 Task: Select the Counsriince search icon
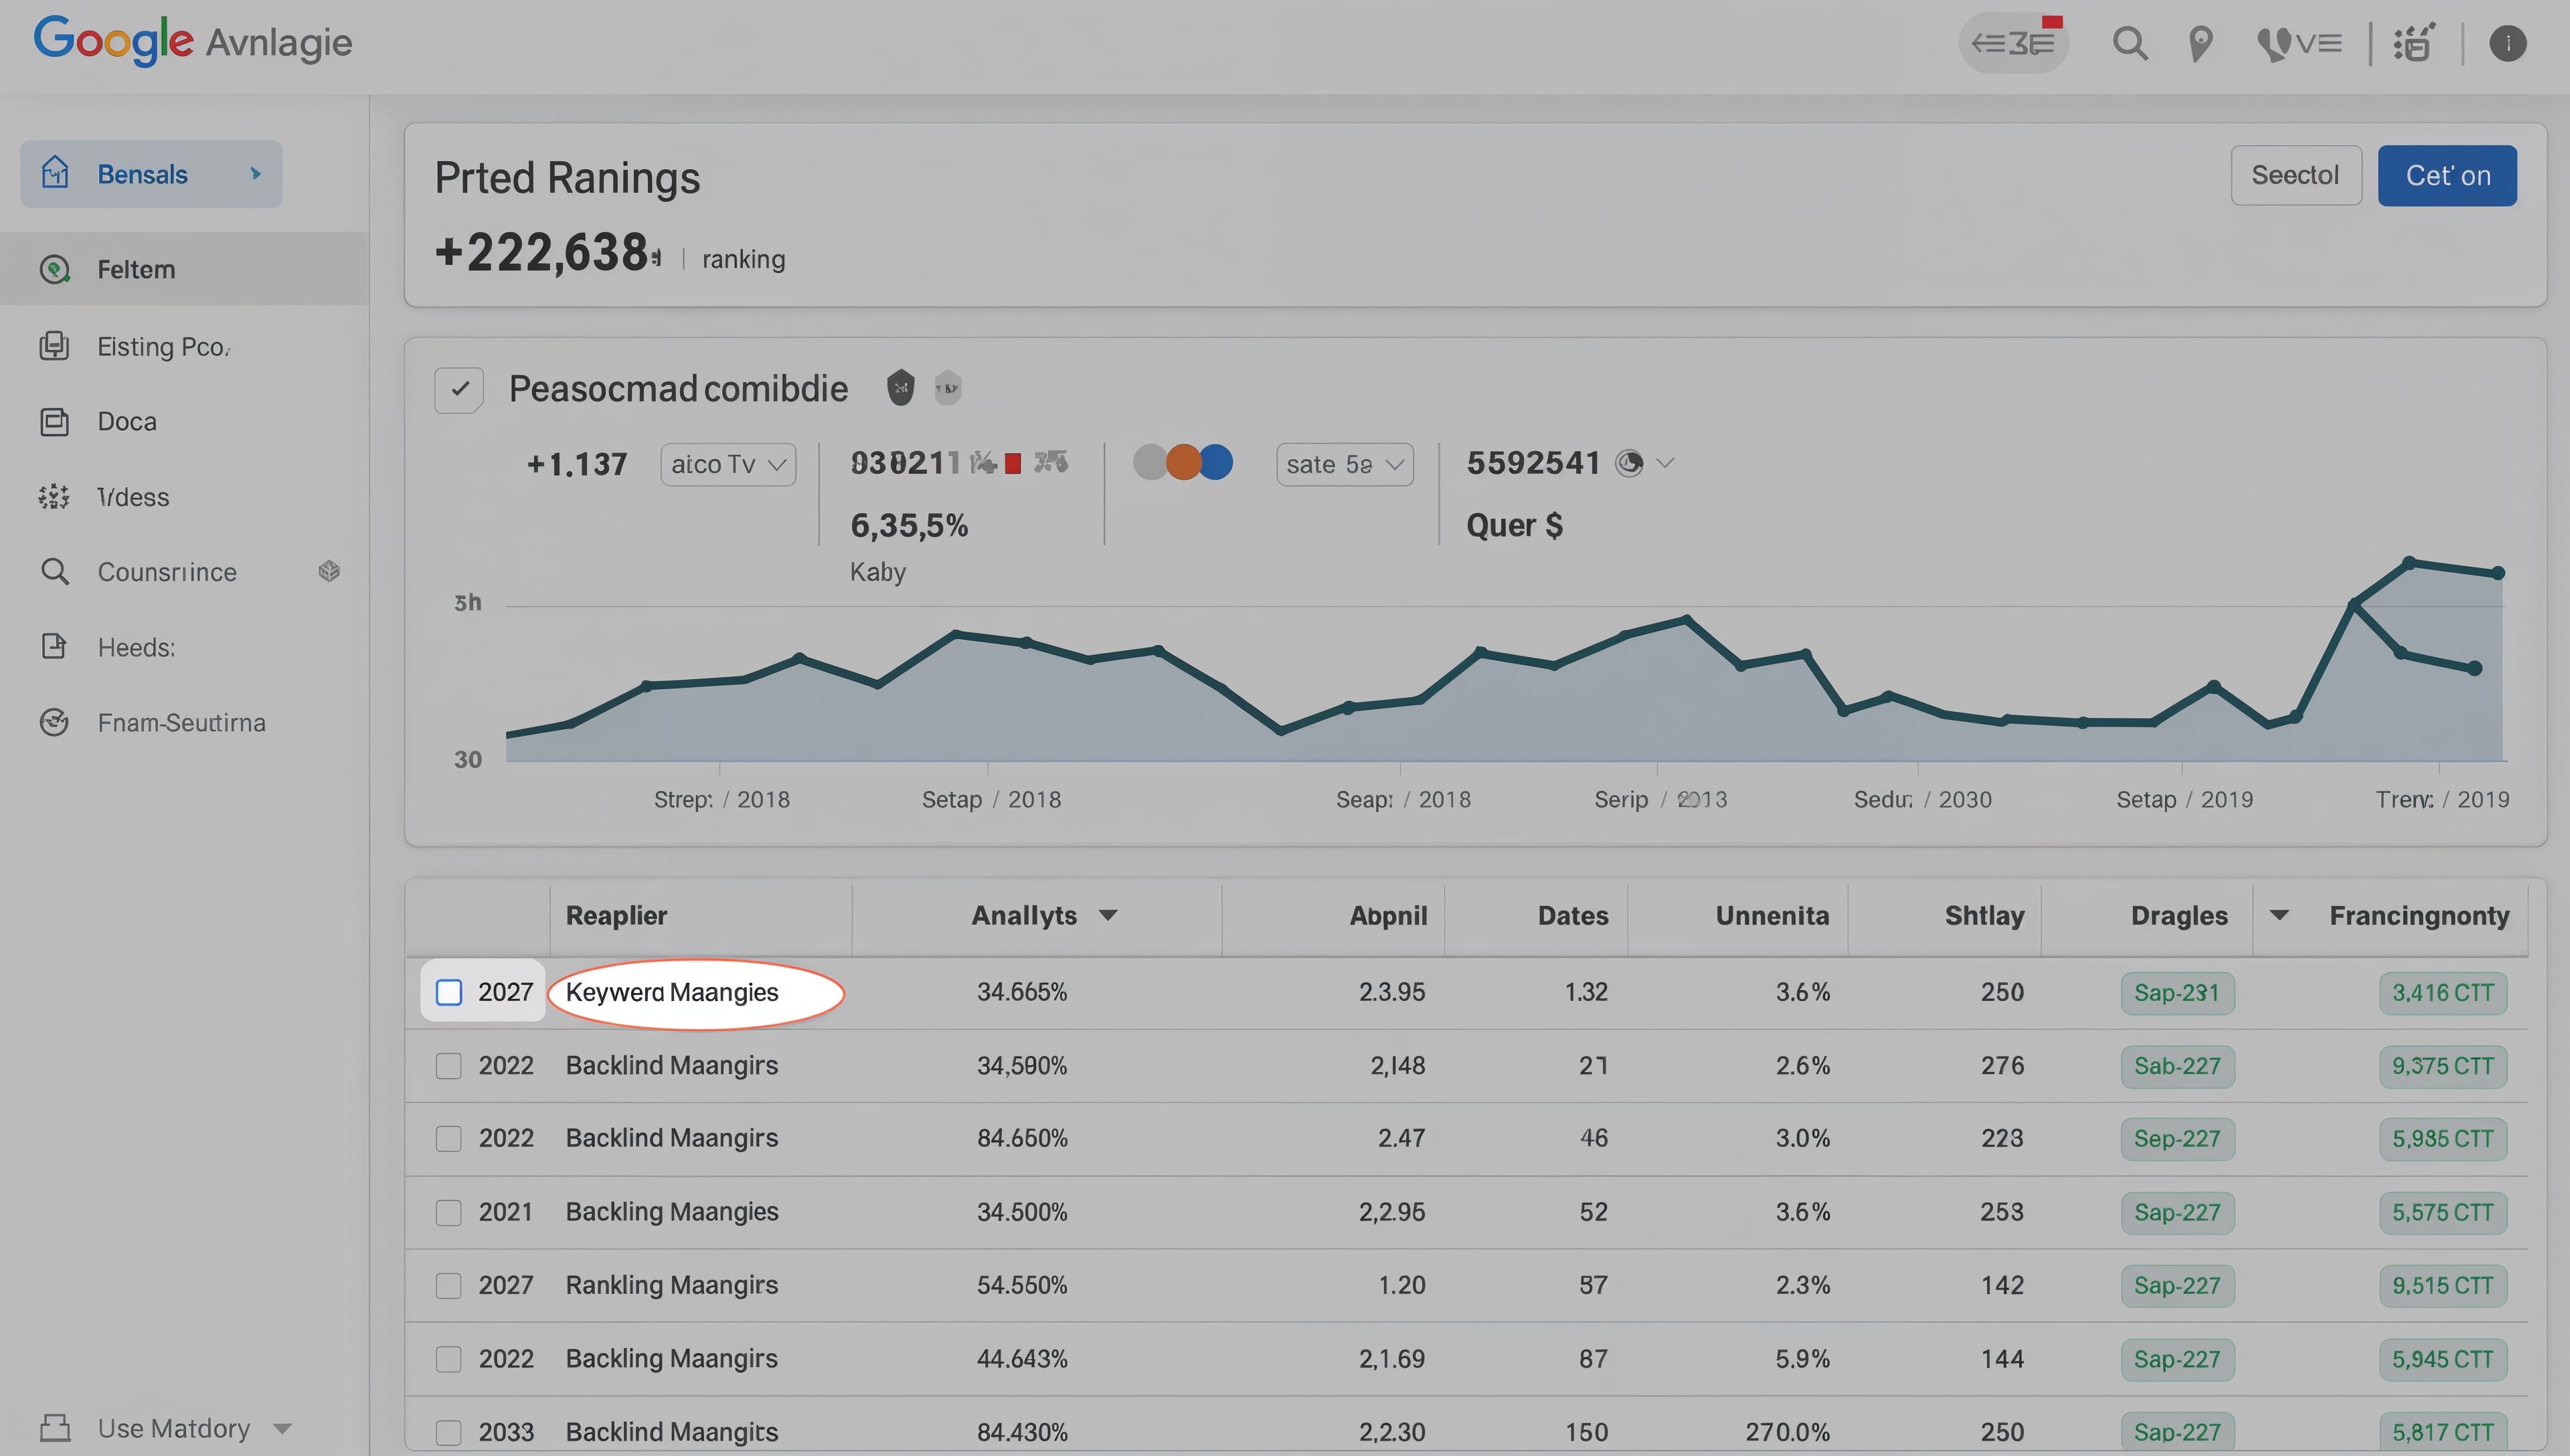coord(55,571)
